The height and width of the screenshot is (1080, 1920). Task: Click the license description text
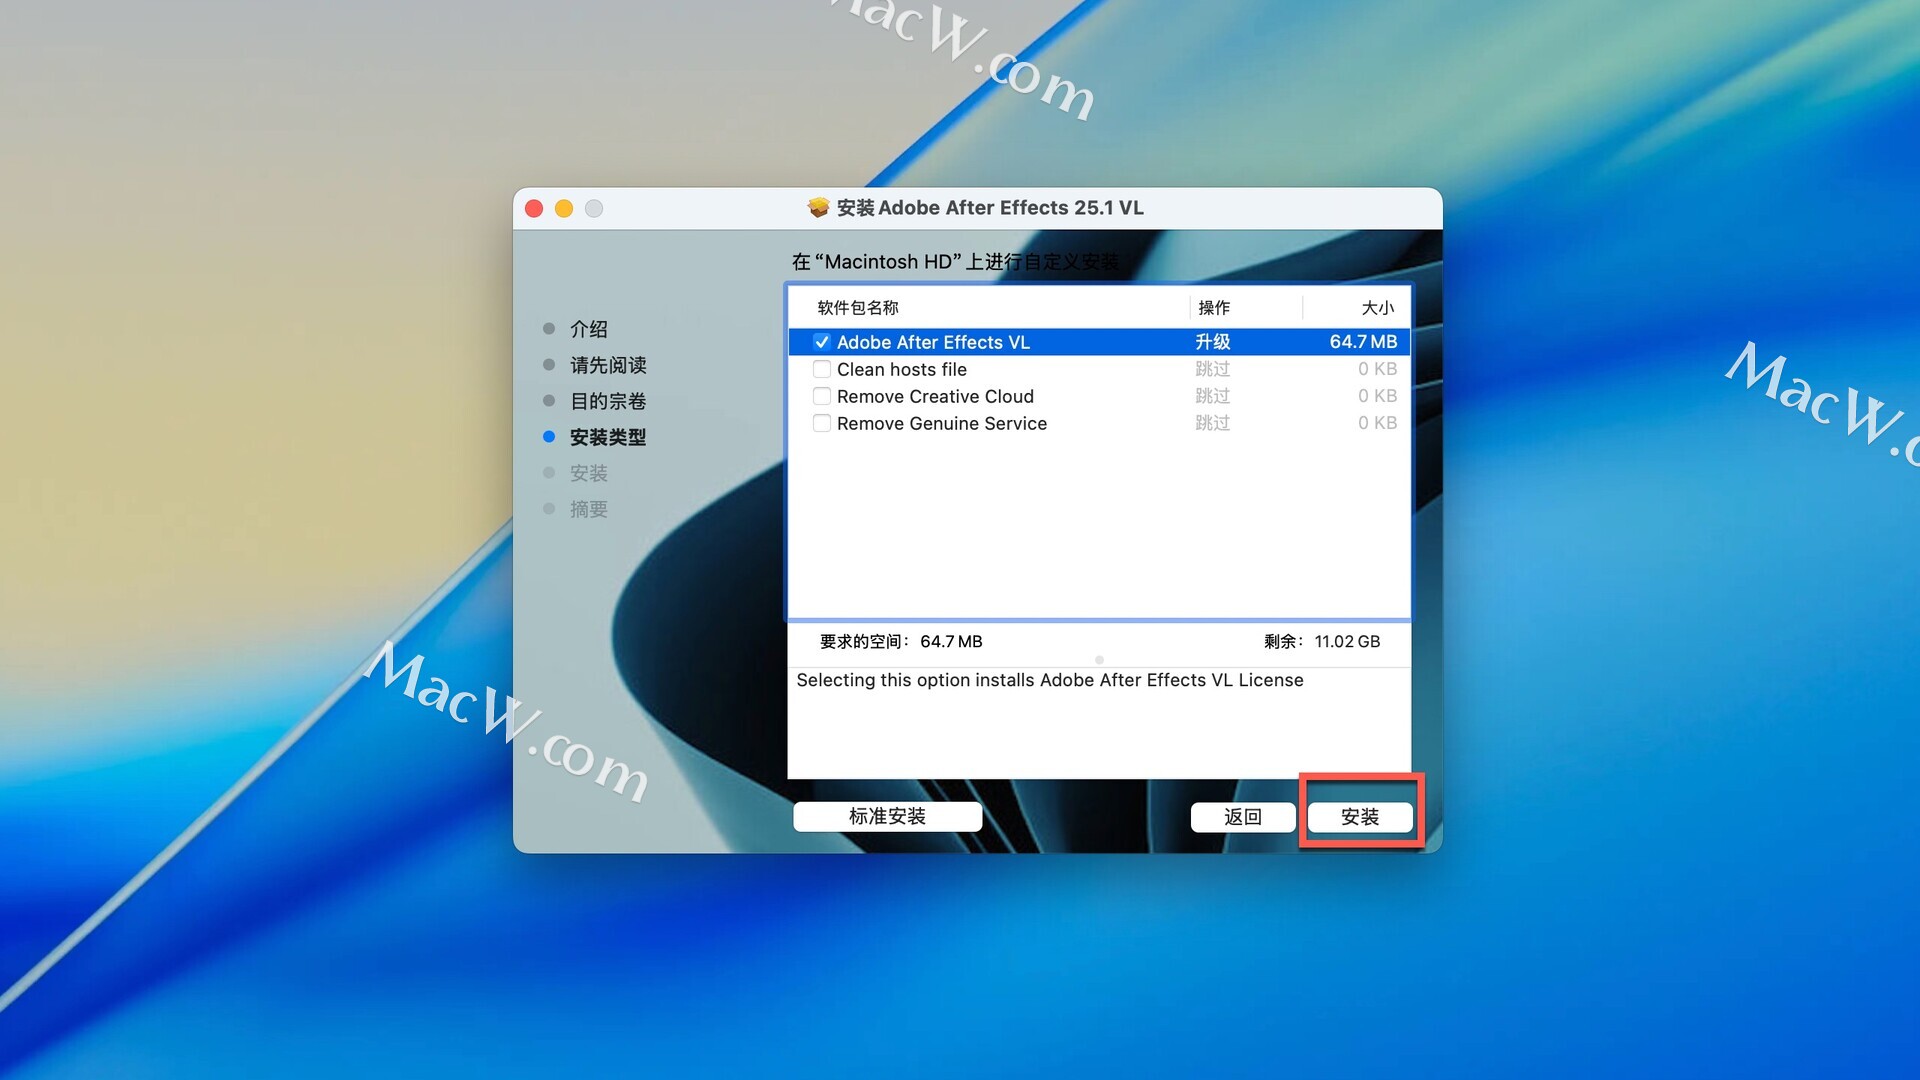[1050, 680]
